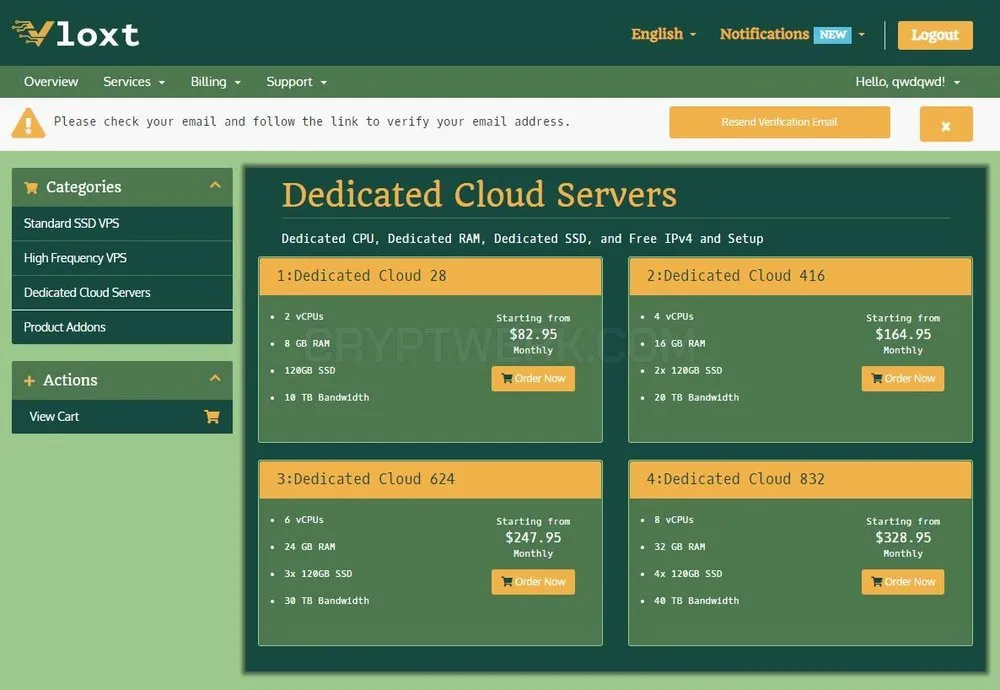1000x690 pixels.
Task: Click the 40 TB Bandwidth text
Action: point(696,601)
